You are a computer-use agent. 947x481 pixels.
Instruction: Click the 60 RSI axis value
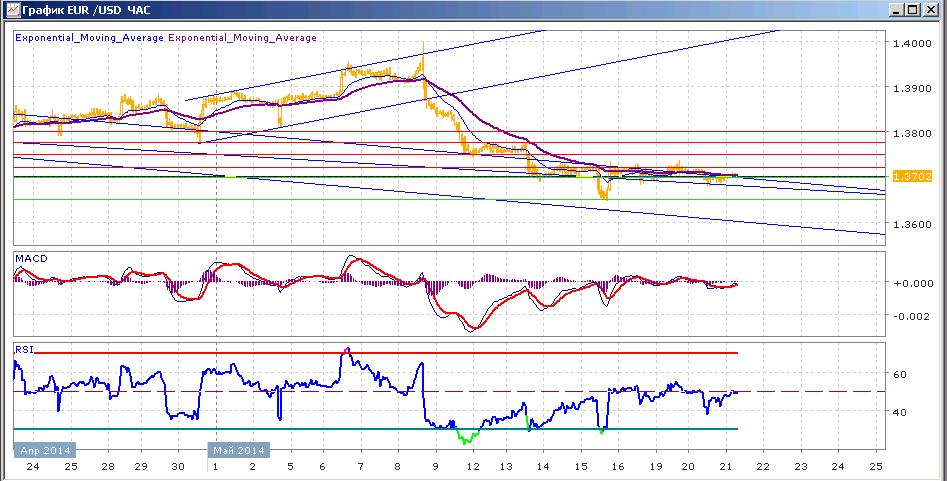click(899, 375)
